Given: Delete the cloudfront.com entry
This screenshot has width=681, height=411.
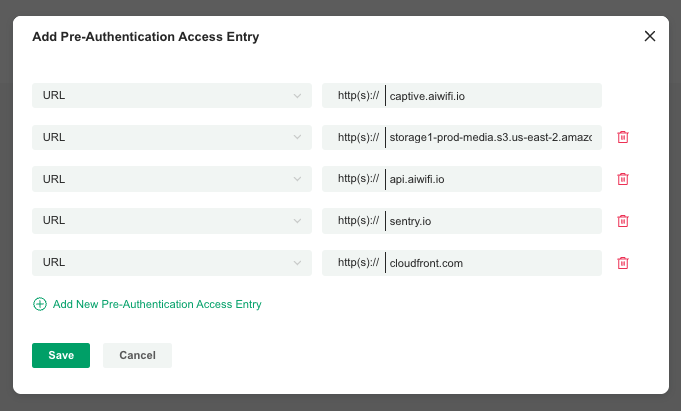Looking at the screenshot, I should pos(623,263).
